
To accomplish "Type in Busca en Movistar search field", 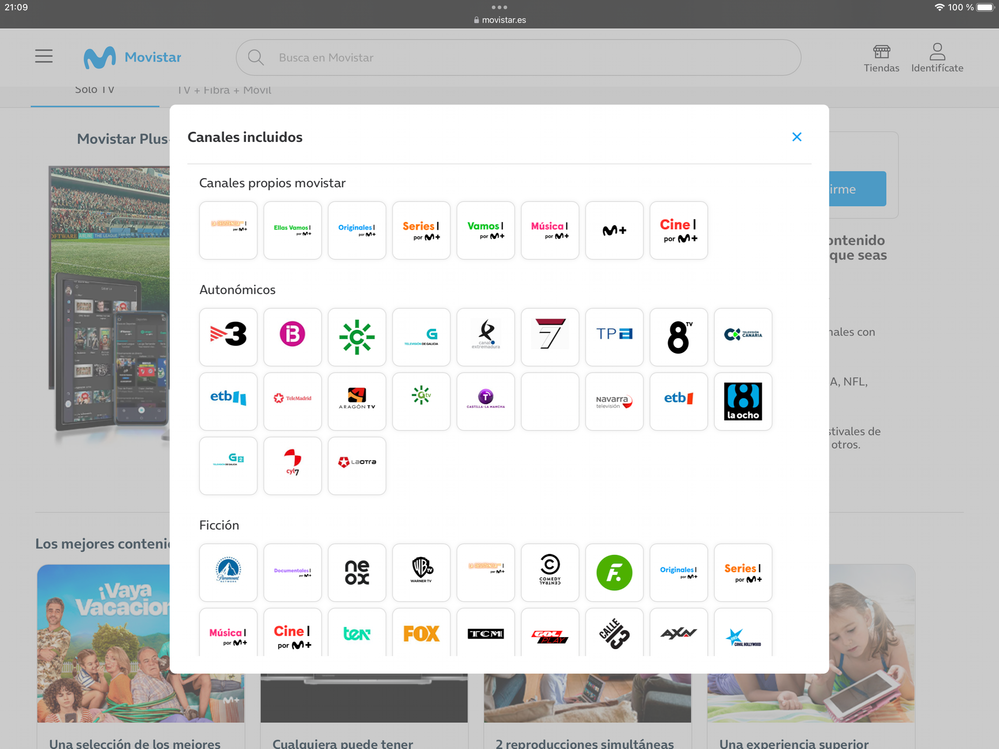I will tap(518, 58).
